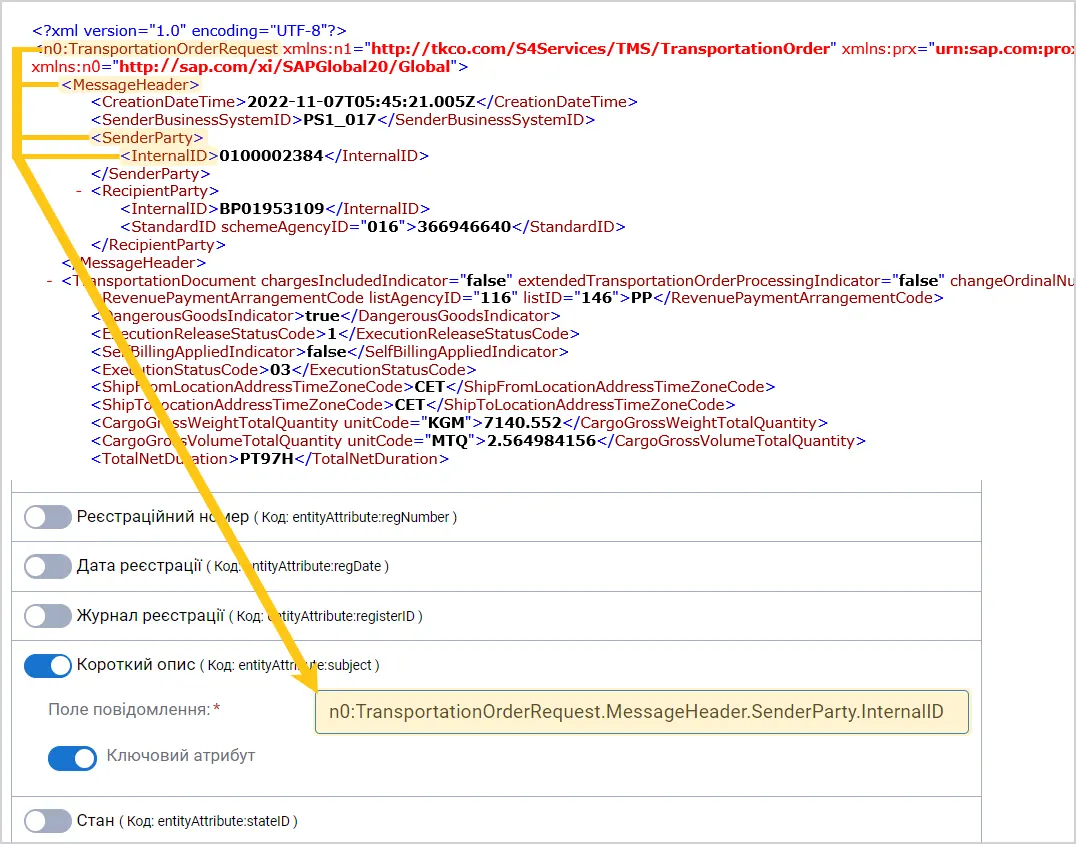Enable the Реєстраційний номер toggle
This screenshot has height=844, width=1076.
coord(47,517)
